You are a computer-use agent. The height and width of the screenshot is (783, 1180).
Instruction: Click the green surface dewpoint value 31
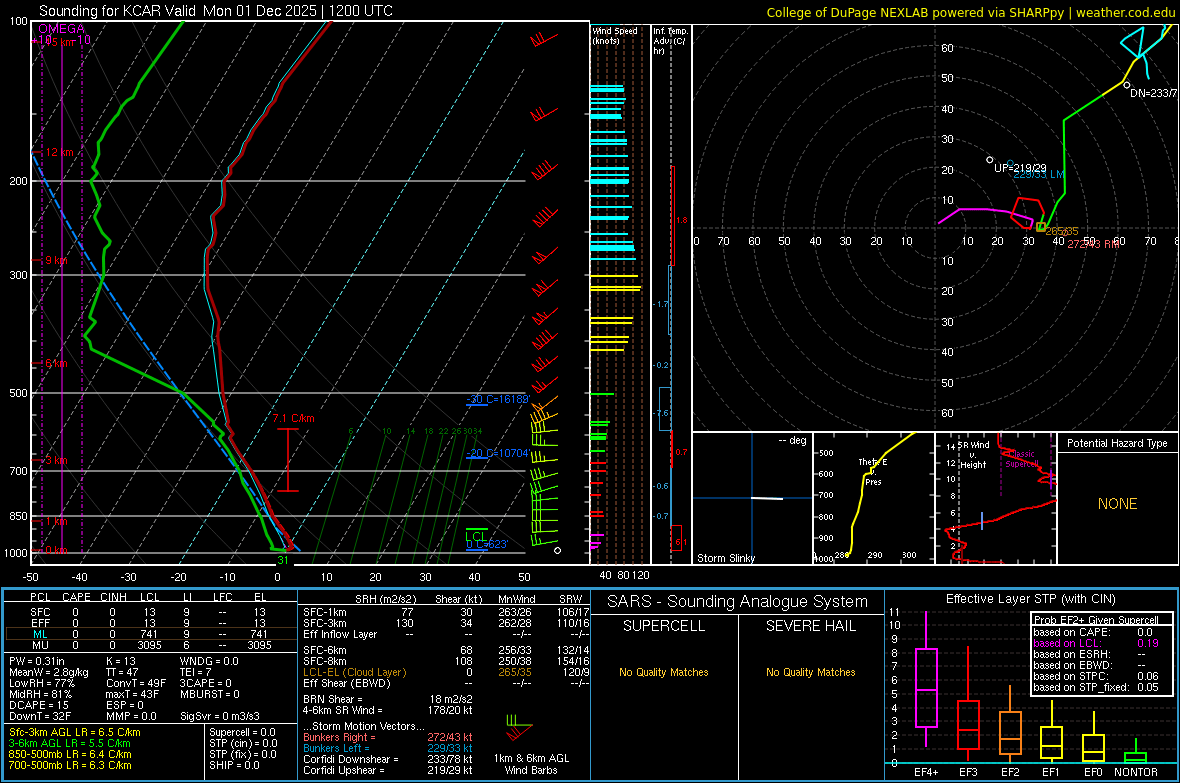point(283,560)
